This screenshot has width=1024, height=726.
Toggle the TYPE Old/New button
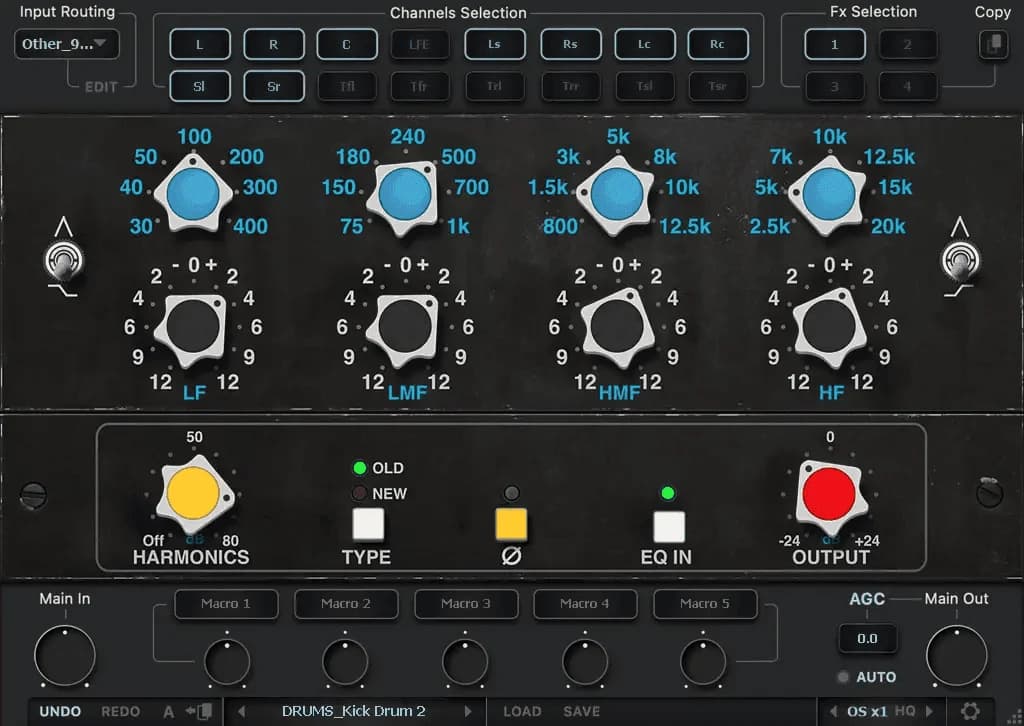pyautogui.click(x=367, y=524)
